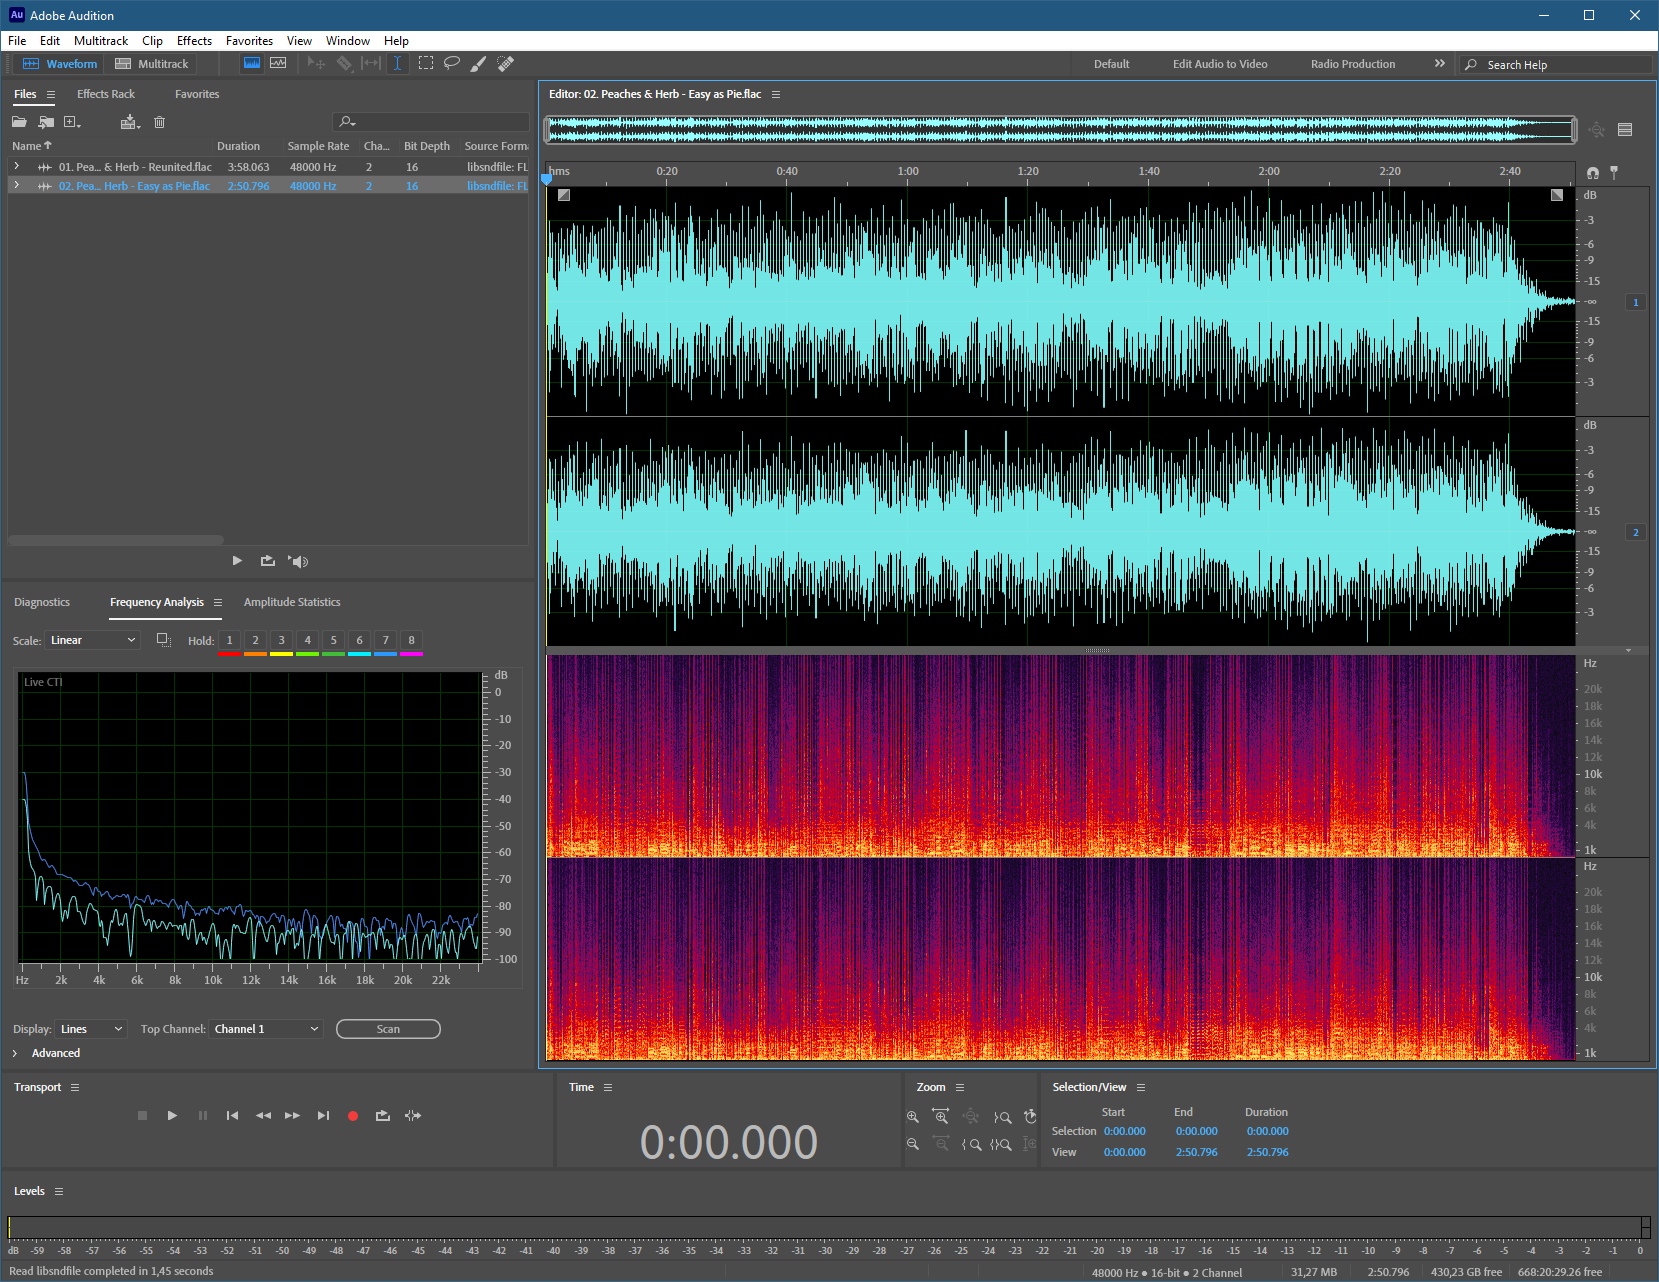Click the Search Help field
Viewport: 1659px width, 1282px height.
tap(1555, 64)
